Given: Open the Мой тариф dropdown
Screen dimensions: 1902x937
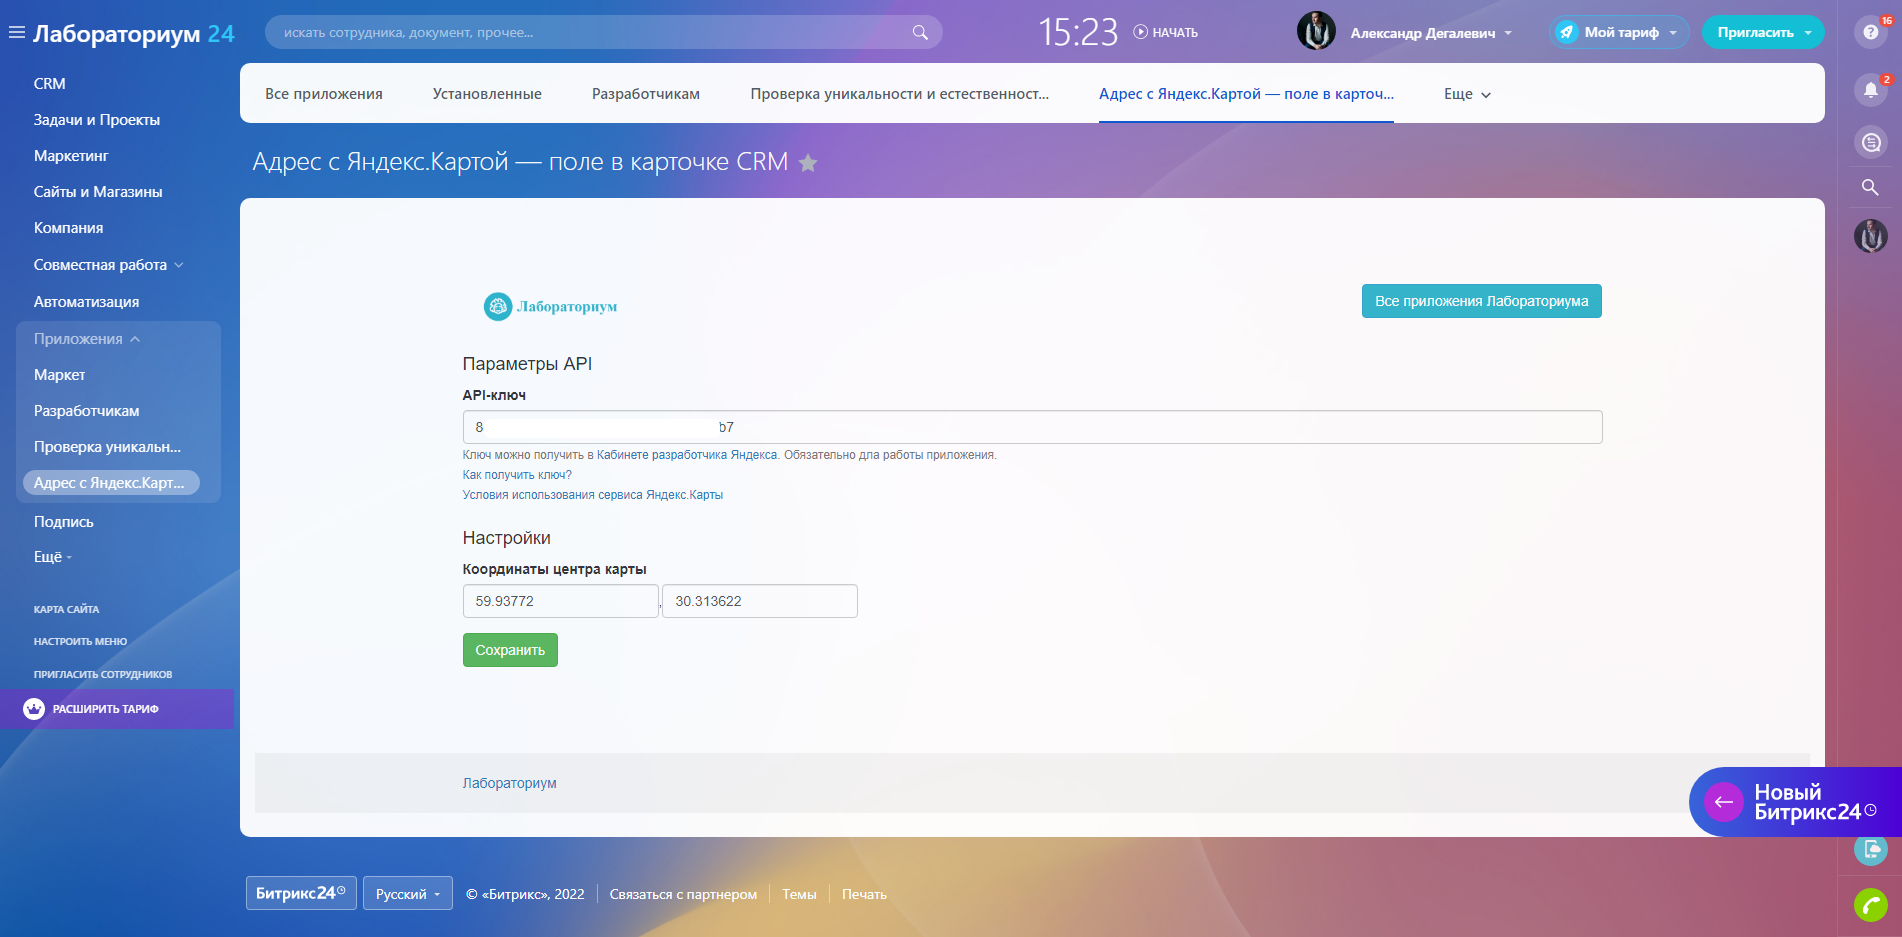Looking at the screenshot, I should (x=1619, y=32).
